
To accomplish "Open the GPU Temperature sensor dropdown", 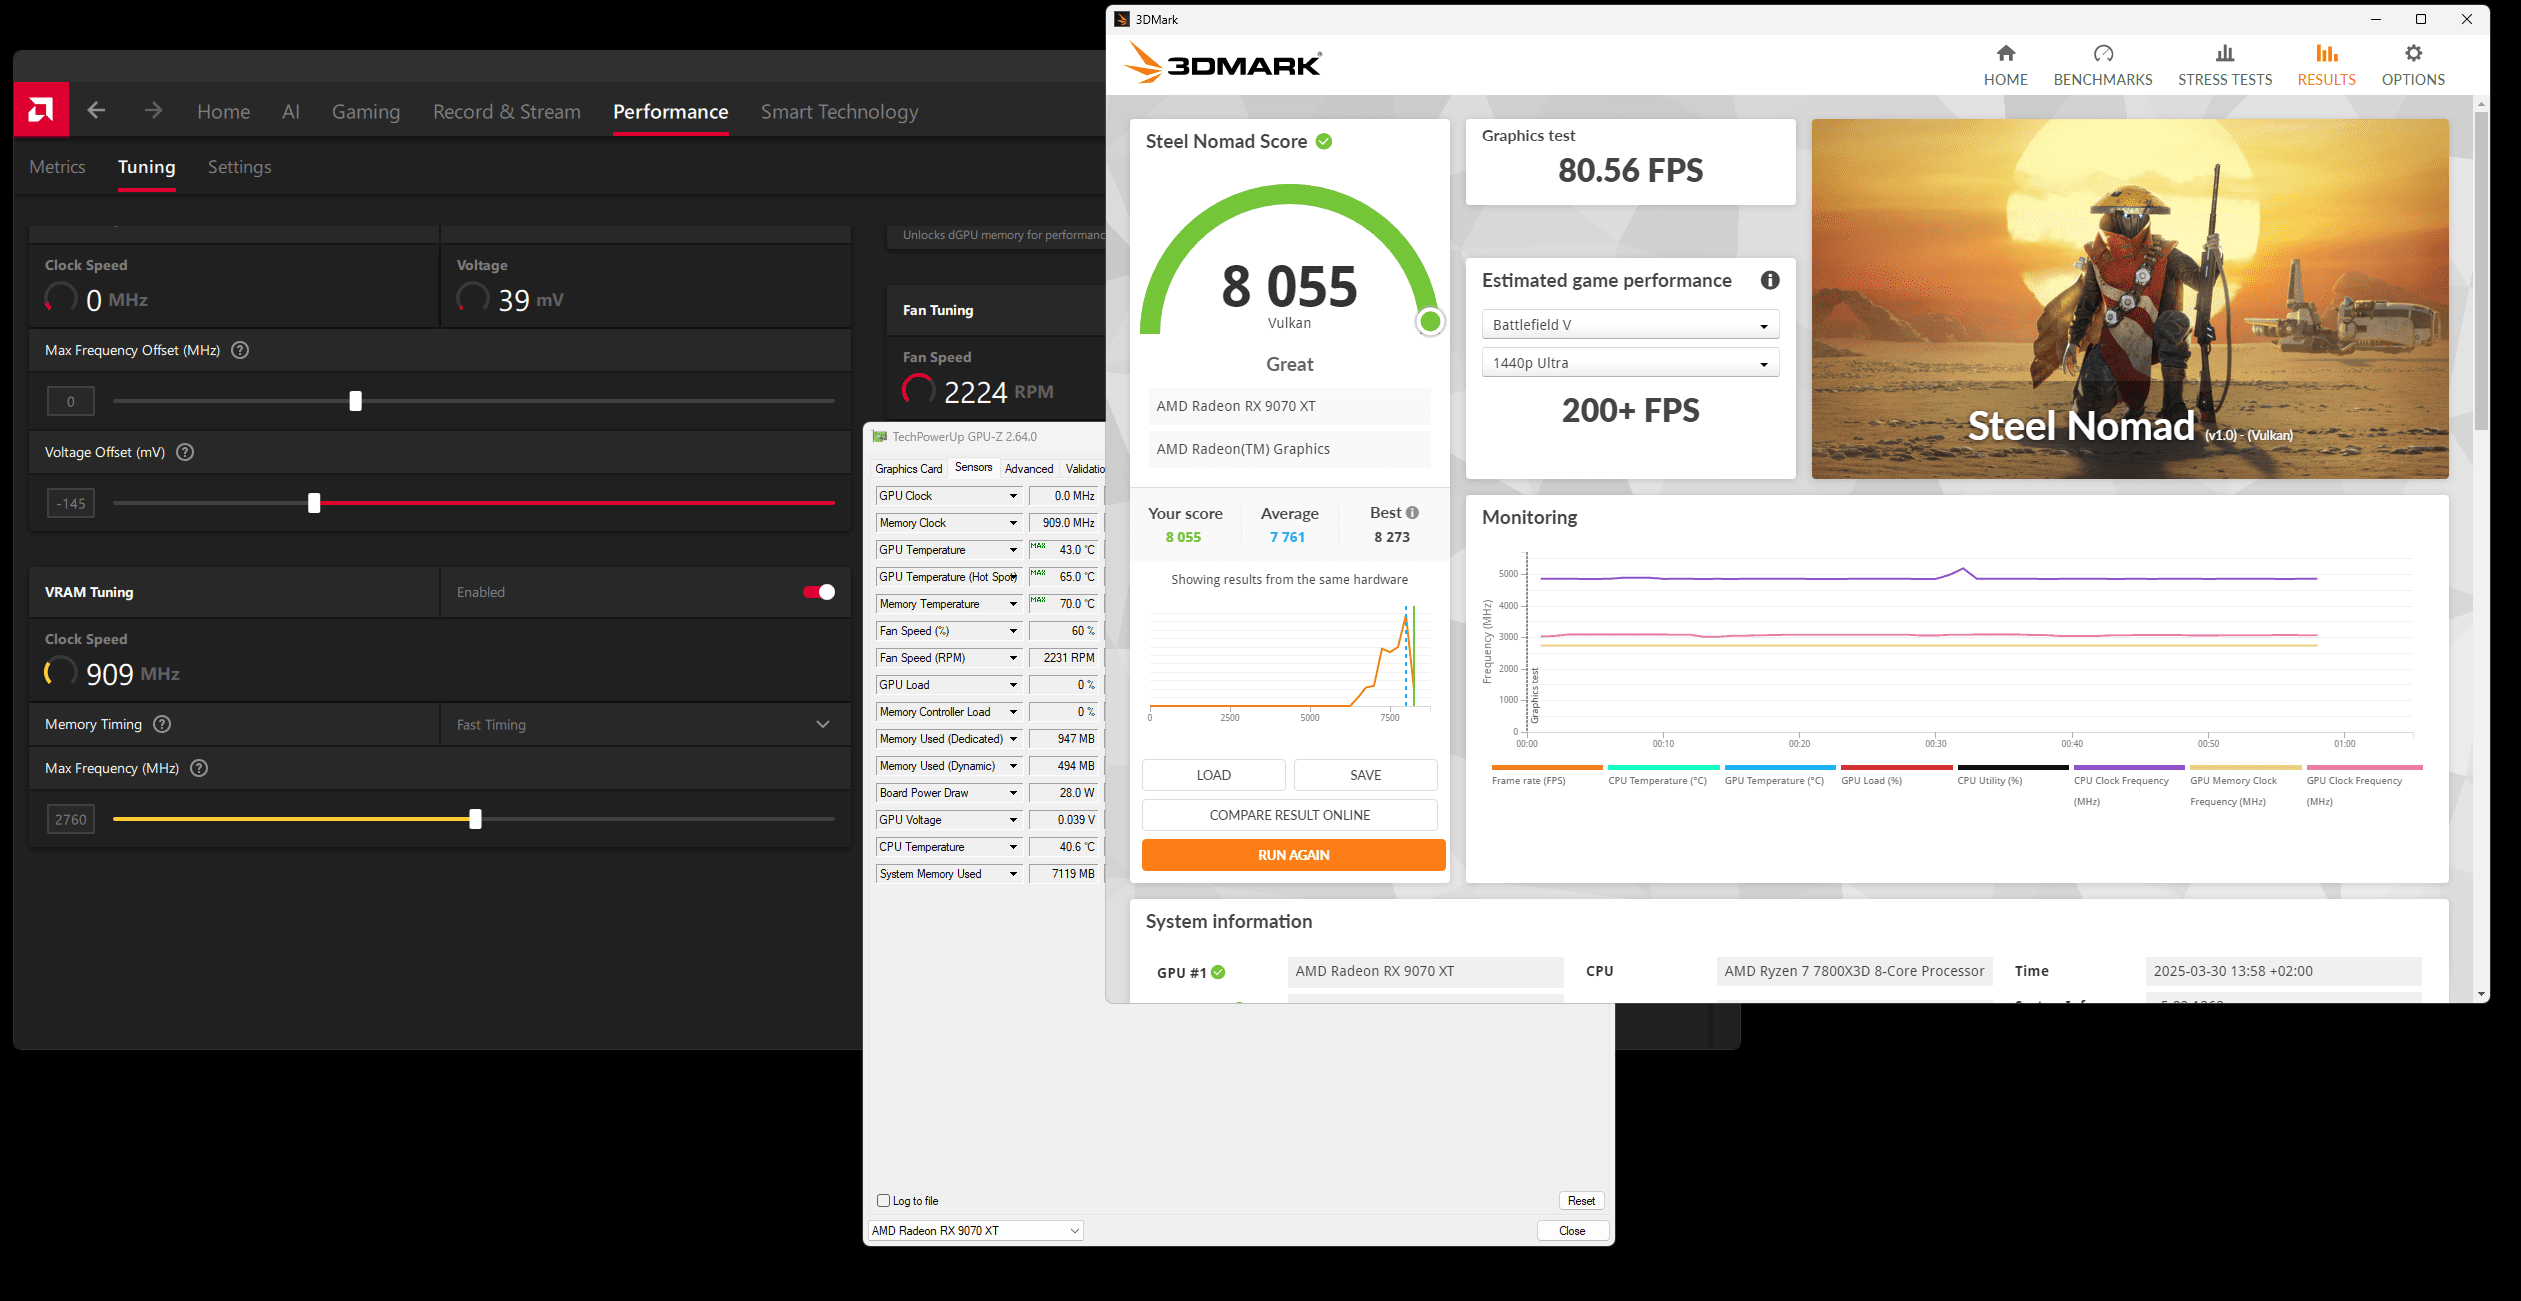I will [x=948, y=550].
